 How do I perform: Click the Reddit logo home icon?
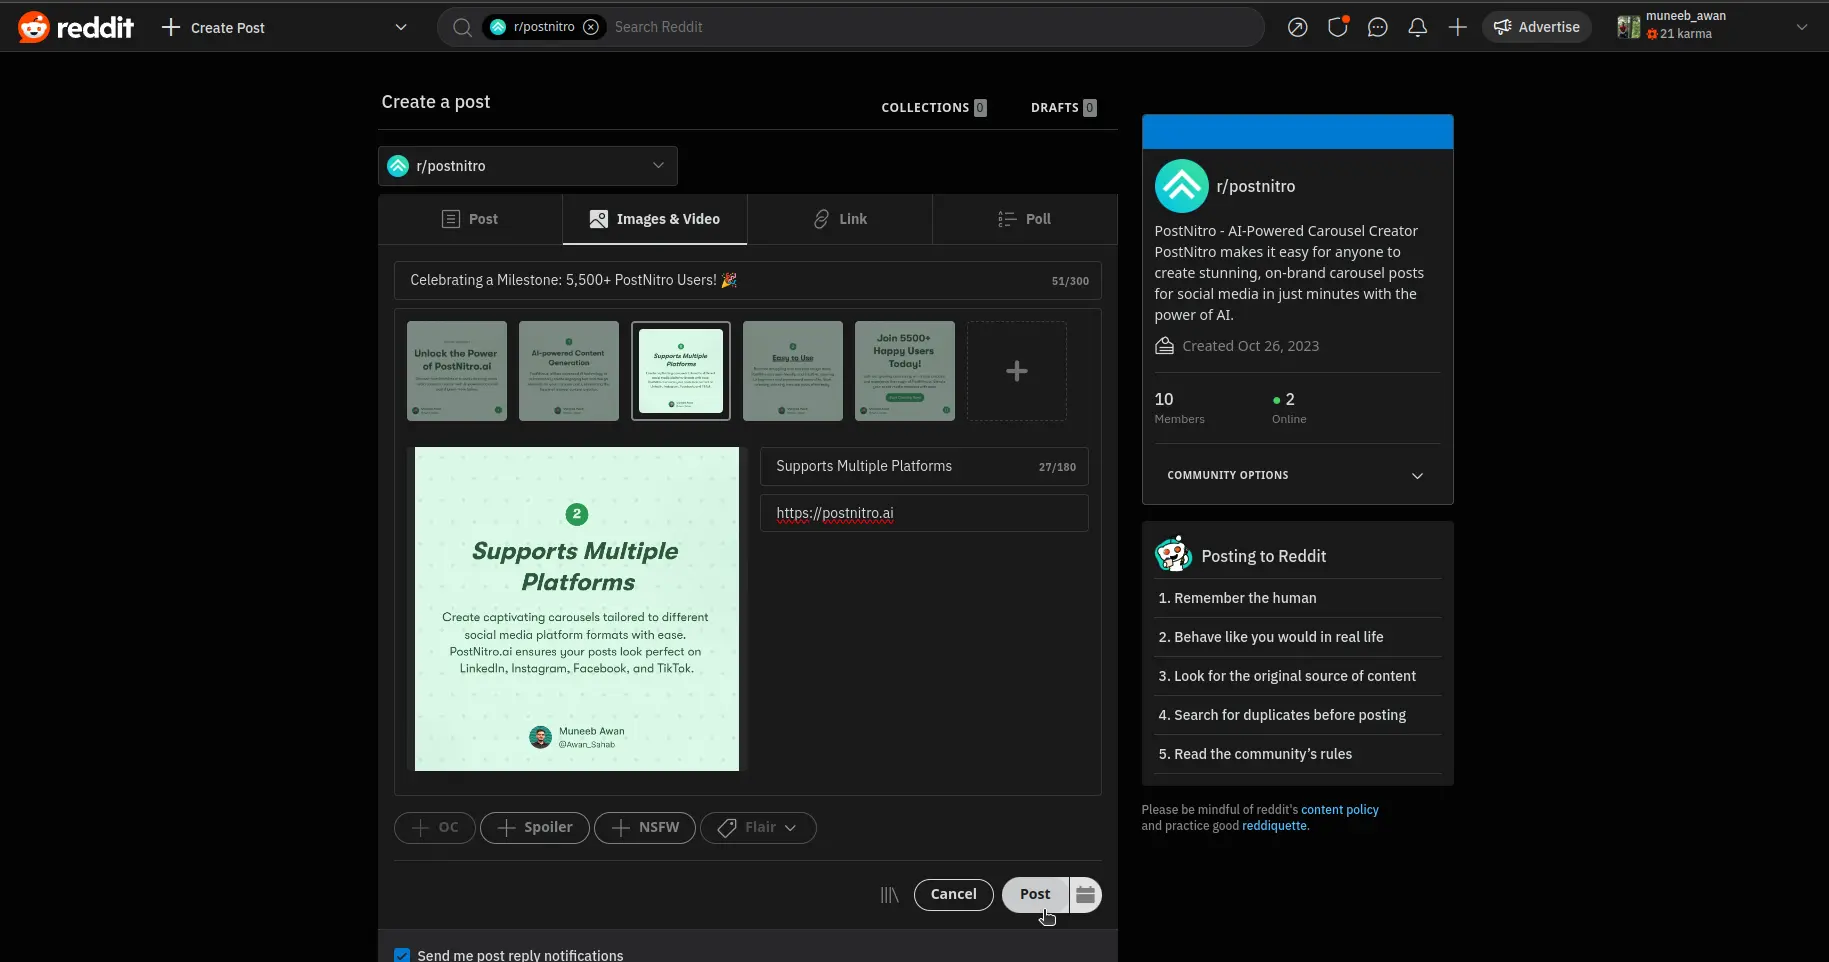point(34,27)
